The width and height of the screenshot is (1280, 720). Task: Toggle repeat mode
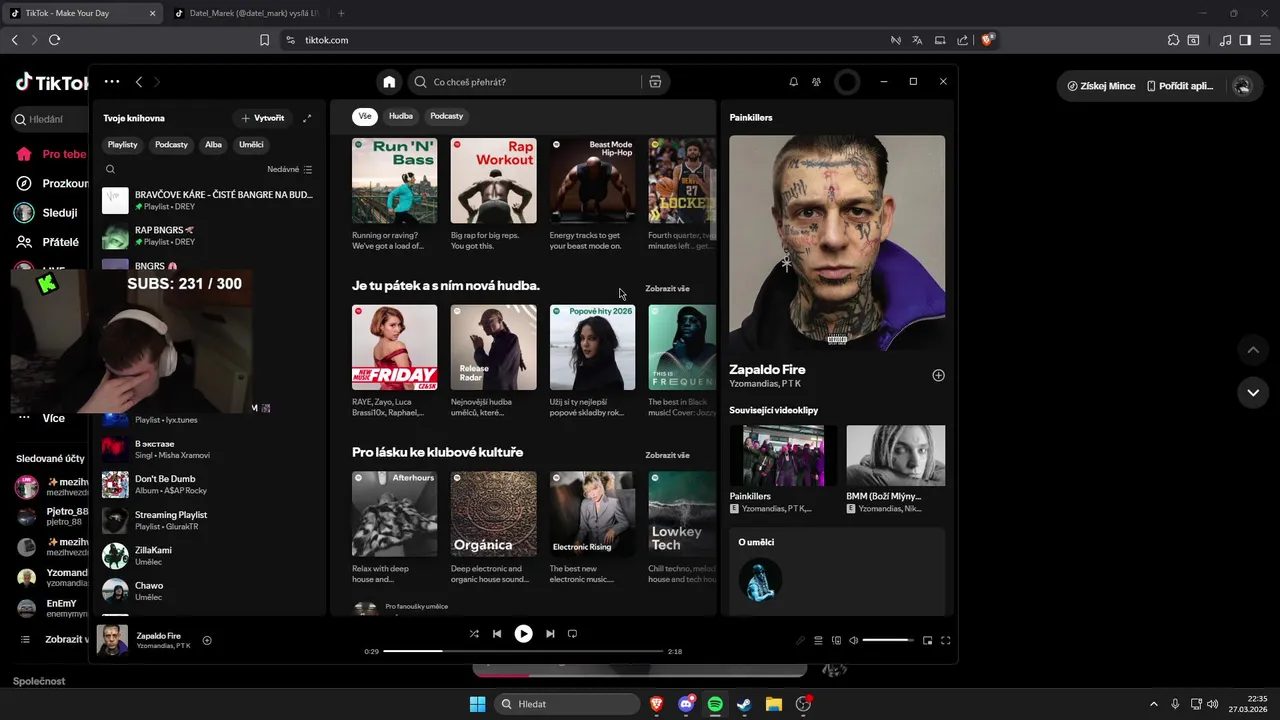[x=573, y=633]
